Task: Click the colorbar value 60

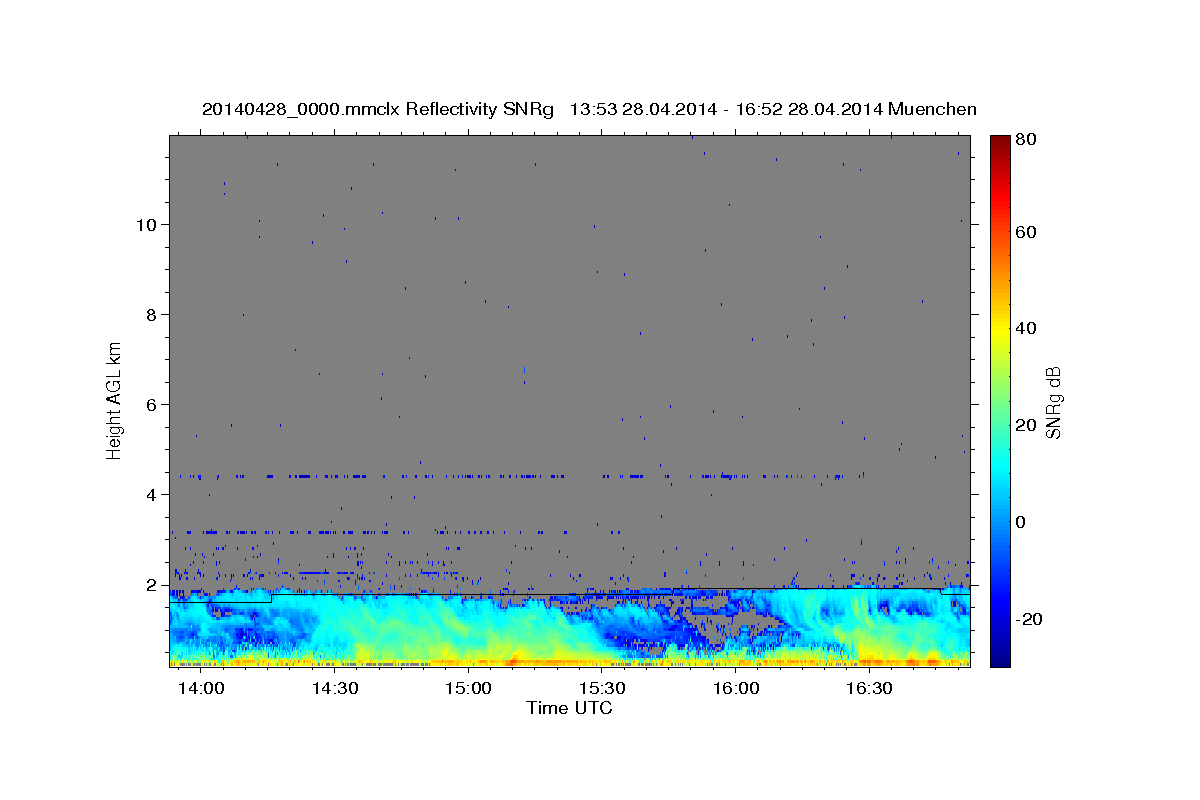Action: [1025, 232]
